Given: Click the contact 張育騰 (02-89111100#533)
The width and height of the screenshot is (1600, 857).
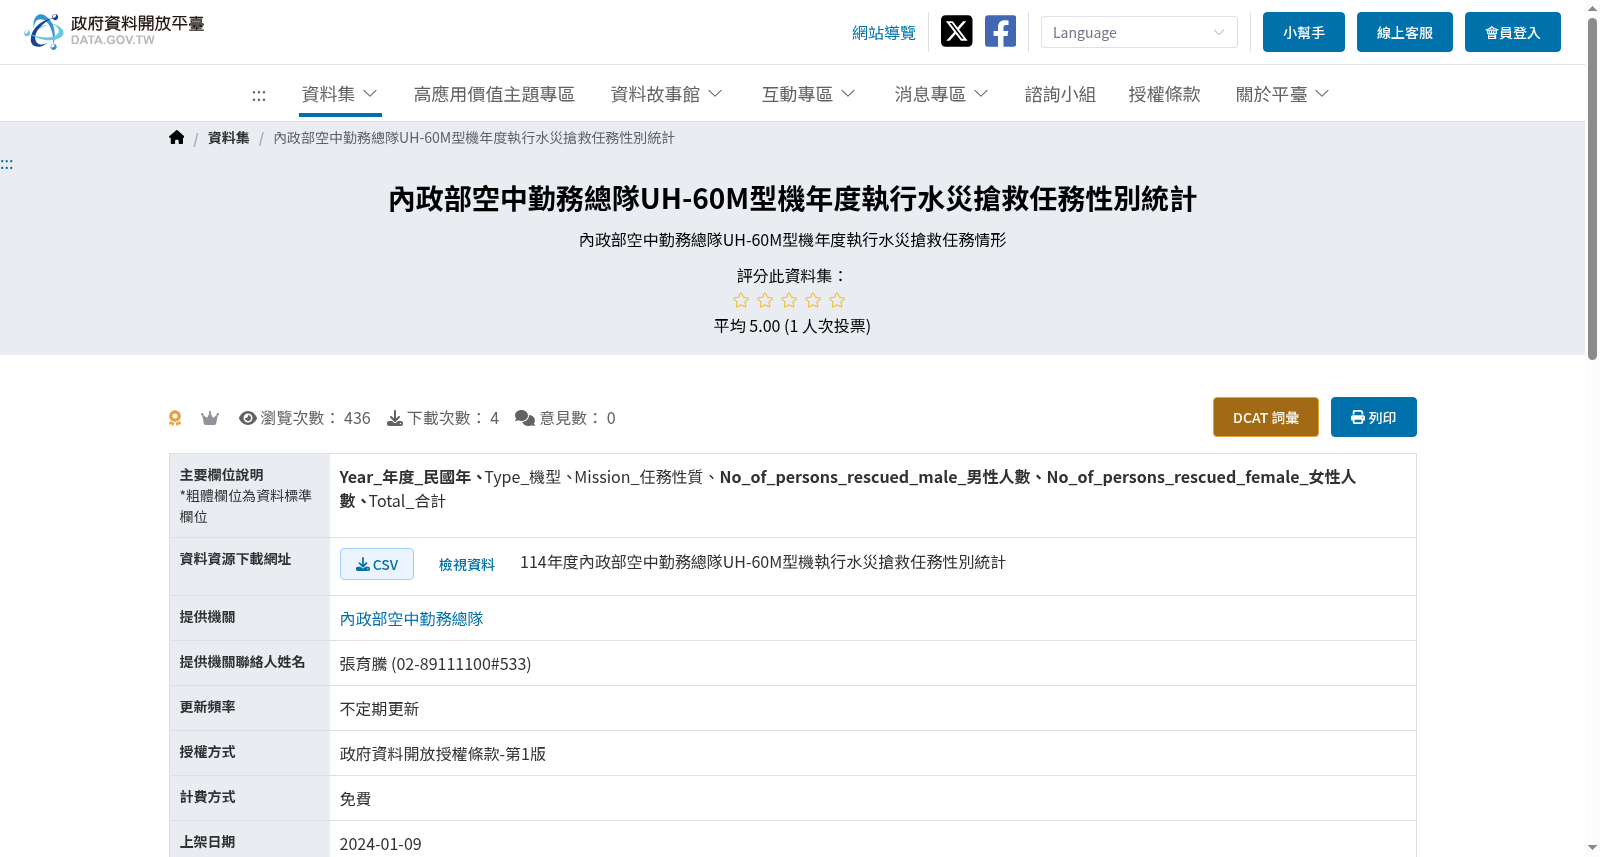Looking at the screenshot, I should (x=435, y=664).
